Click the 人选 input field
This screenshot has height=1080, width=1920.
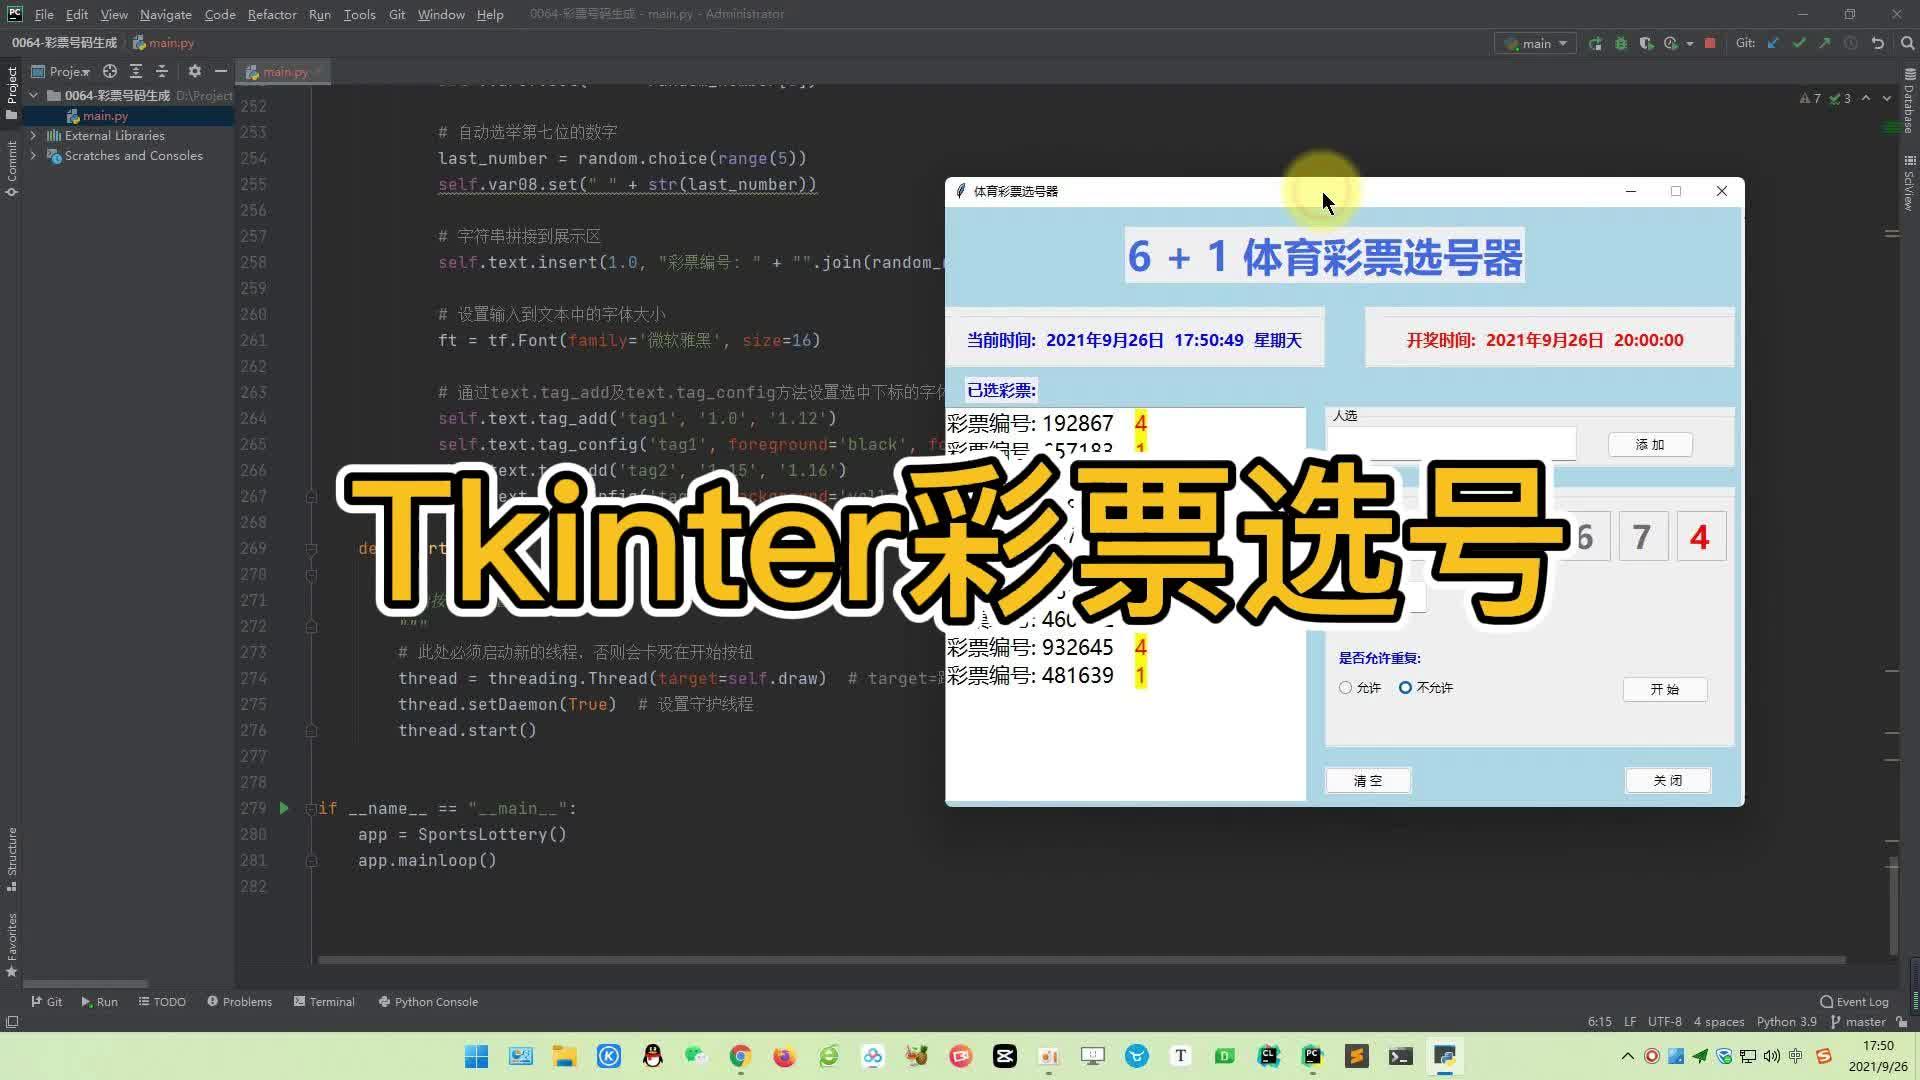coord(1452,444)
